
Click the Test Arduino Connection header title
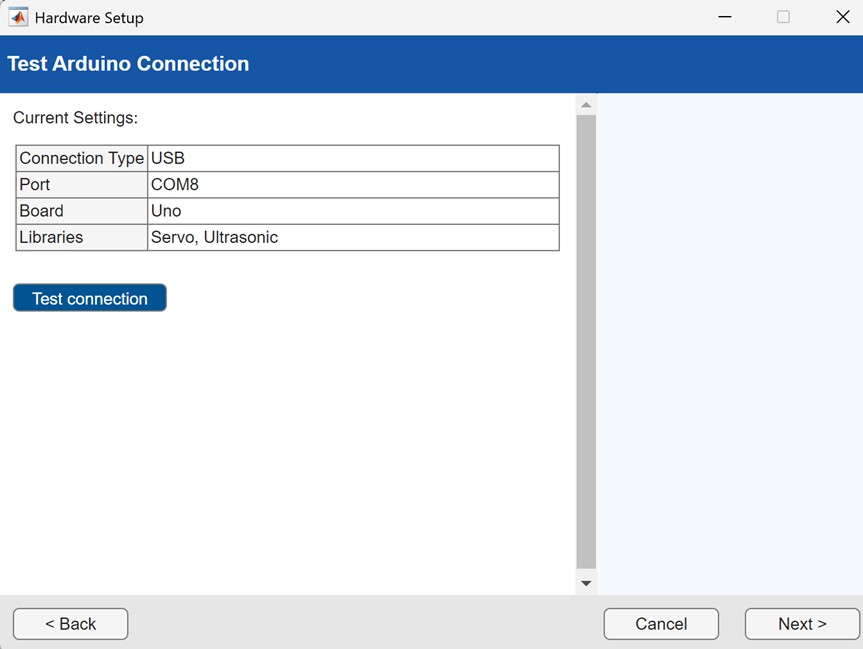tap(128, 64)
